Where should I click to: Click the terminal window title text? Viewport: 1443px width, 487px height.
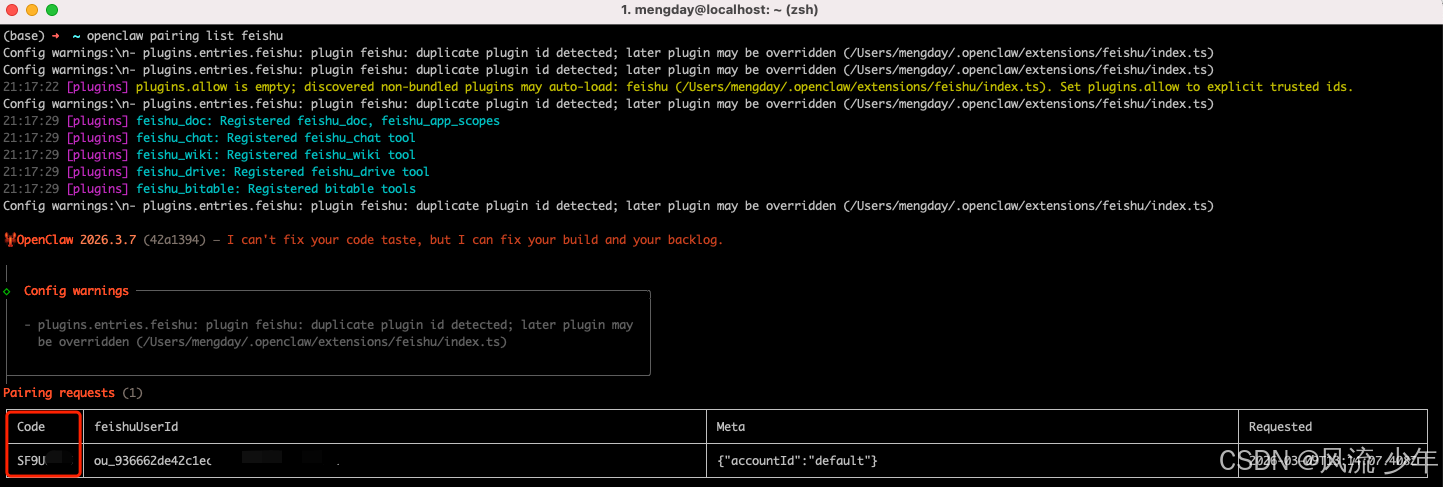(x=721, y=10)
